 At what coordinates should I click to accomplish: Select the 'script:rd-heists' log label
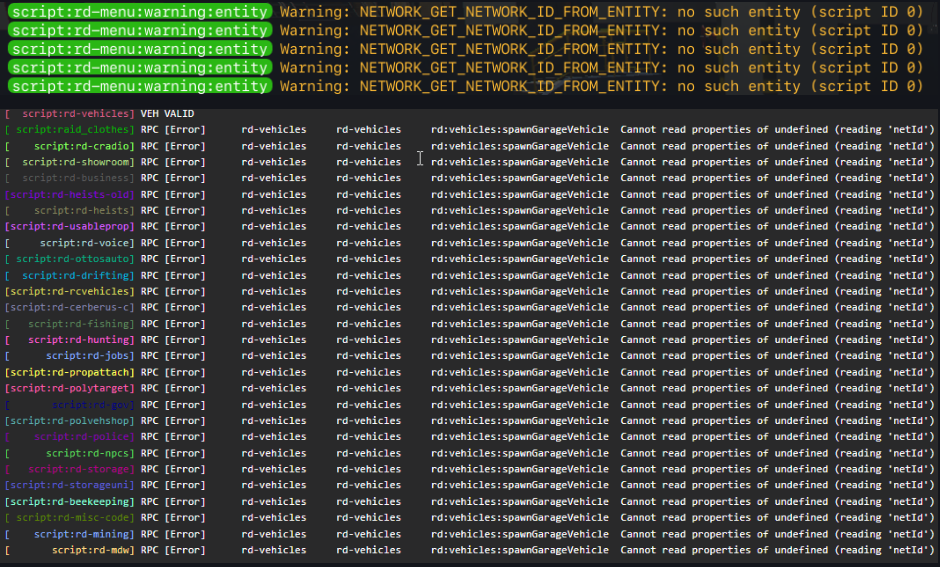point(70,210)
